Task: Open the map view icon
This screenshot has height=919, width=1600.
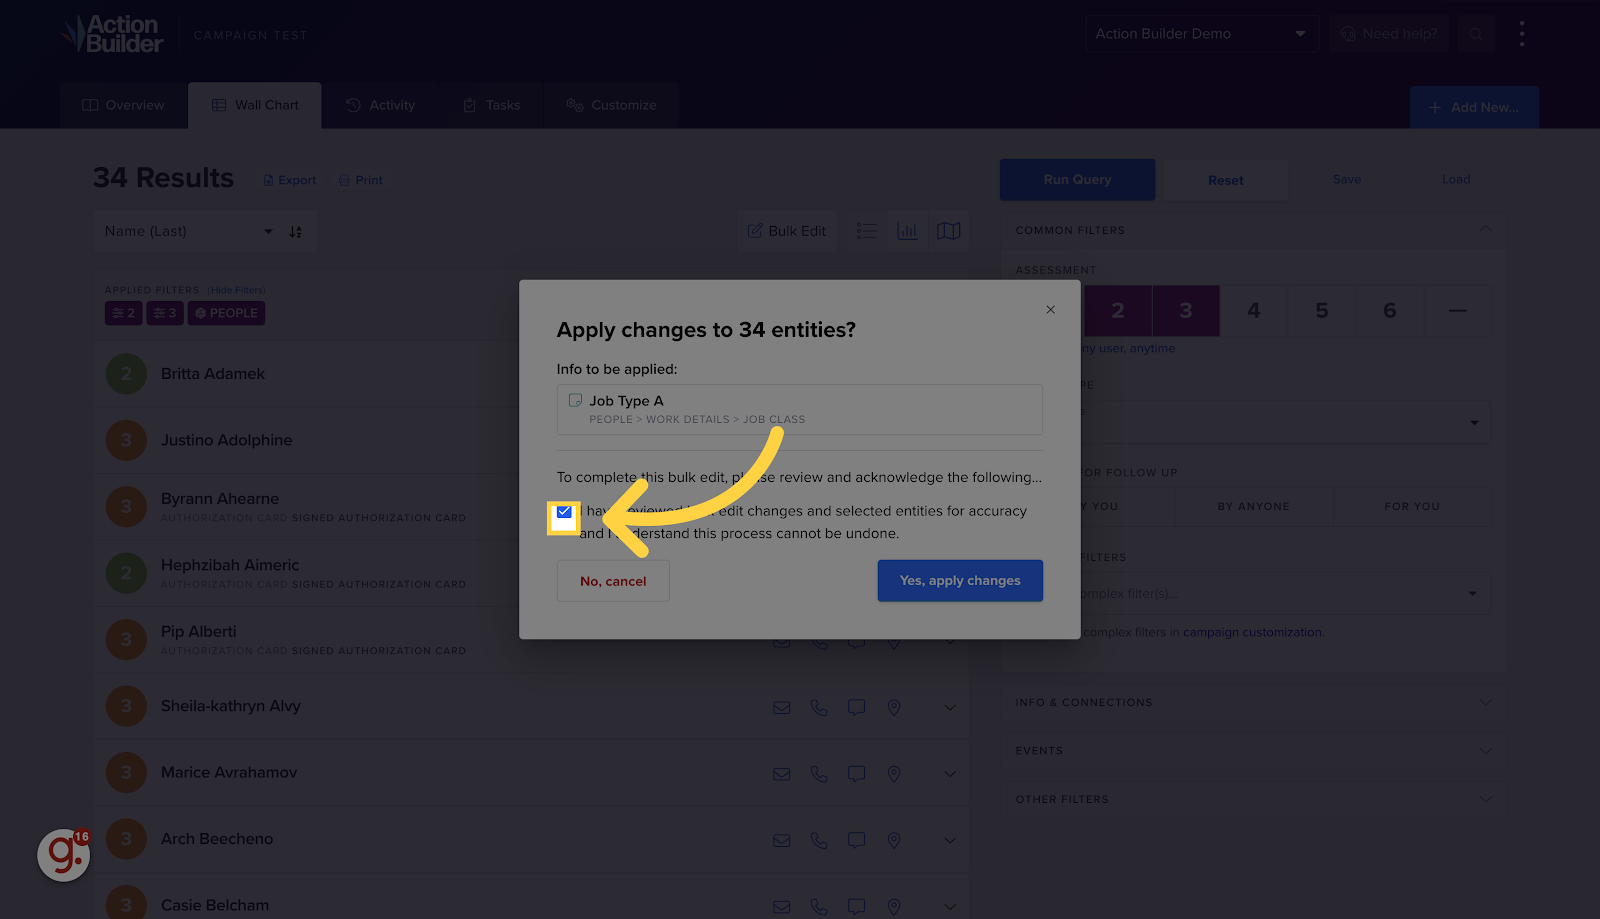Action: click(948, 231)
